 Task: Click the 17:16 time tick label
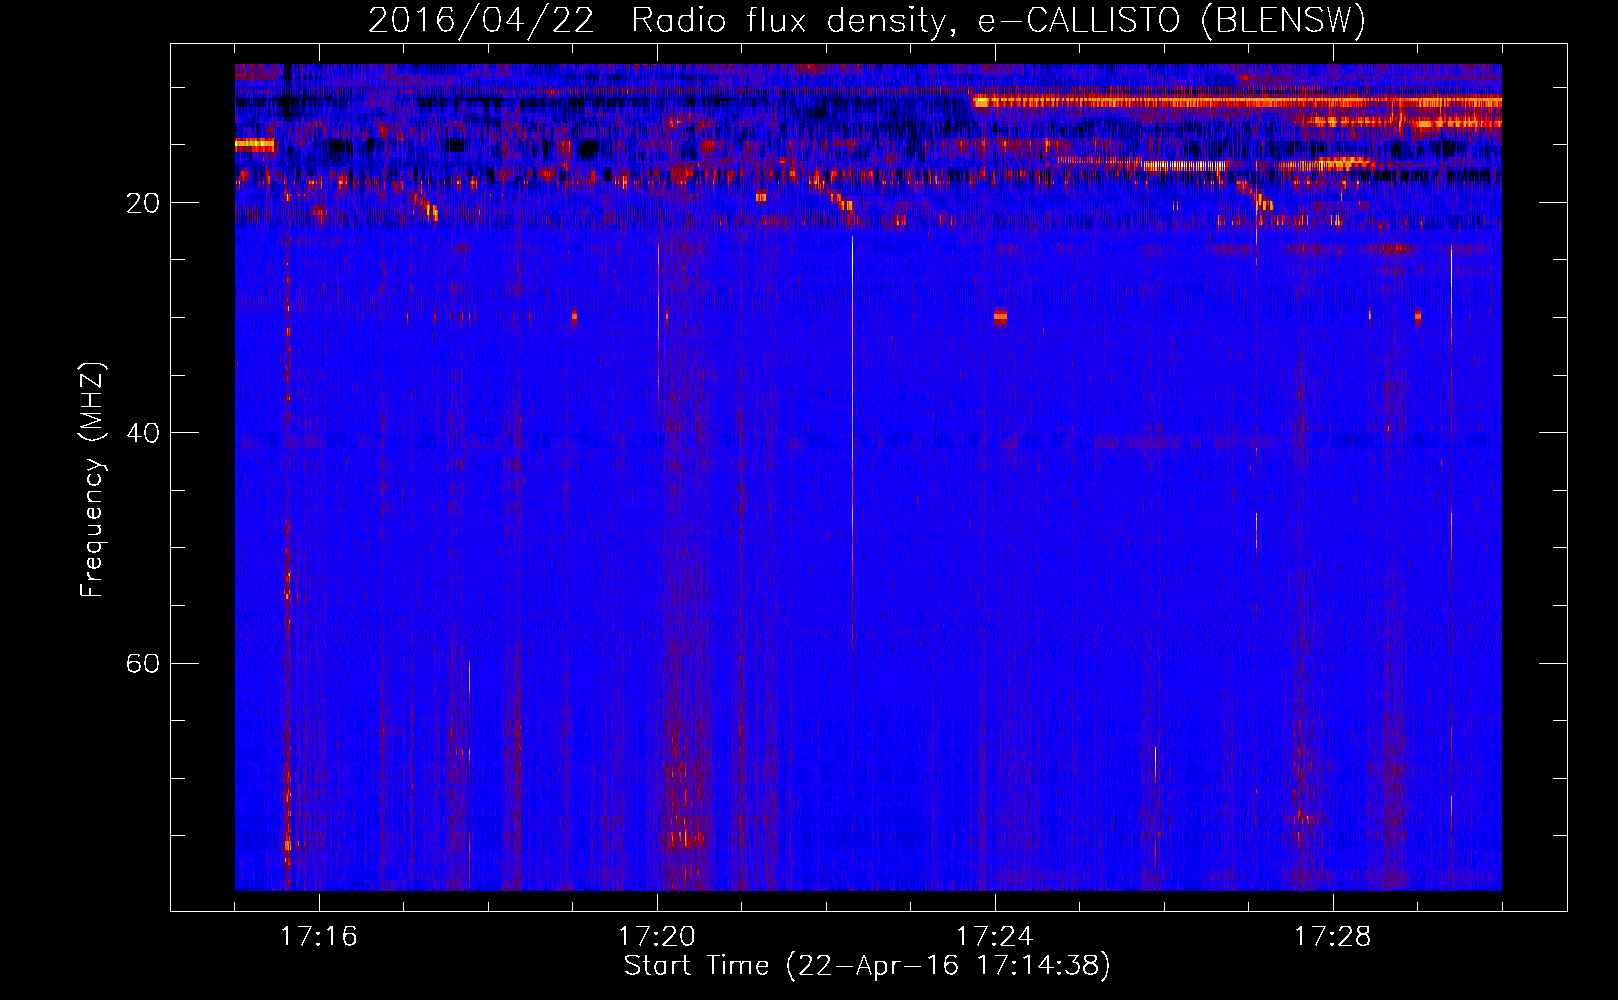(319, 936)
